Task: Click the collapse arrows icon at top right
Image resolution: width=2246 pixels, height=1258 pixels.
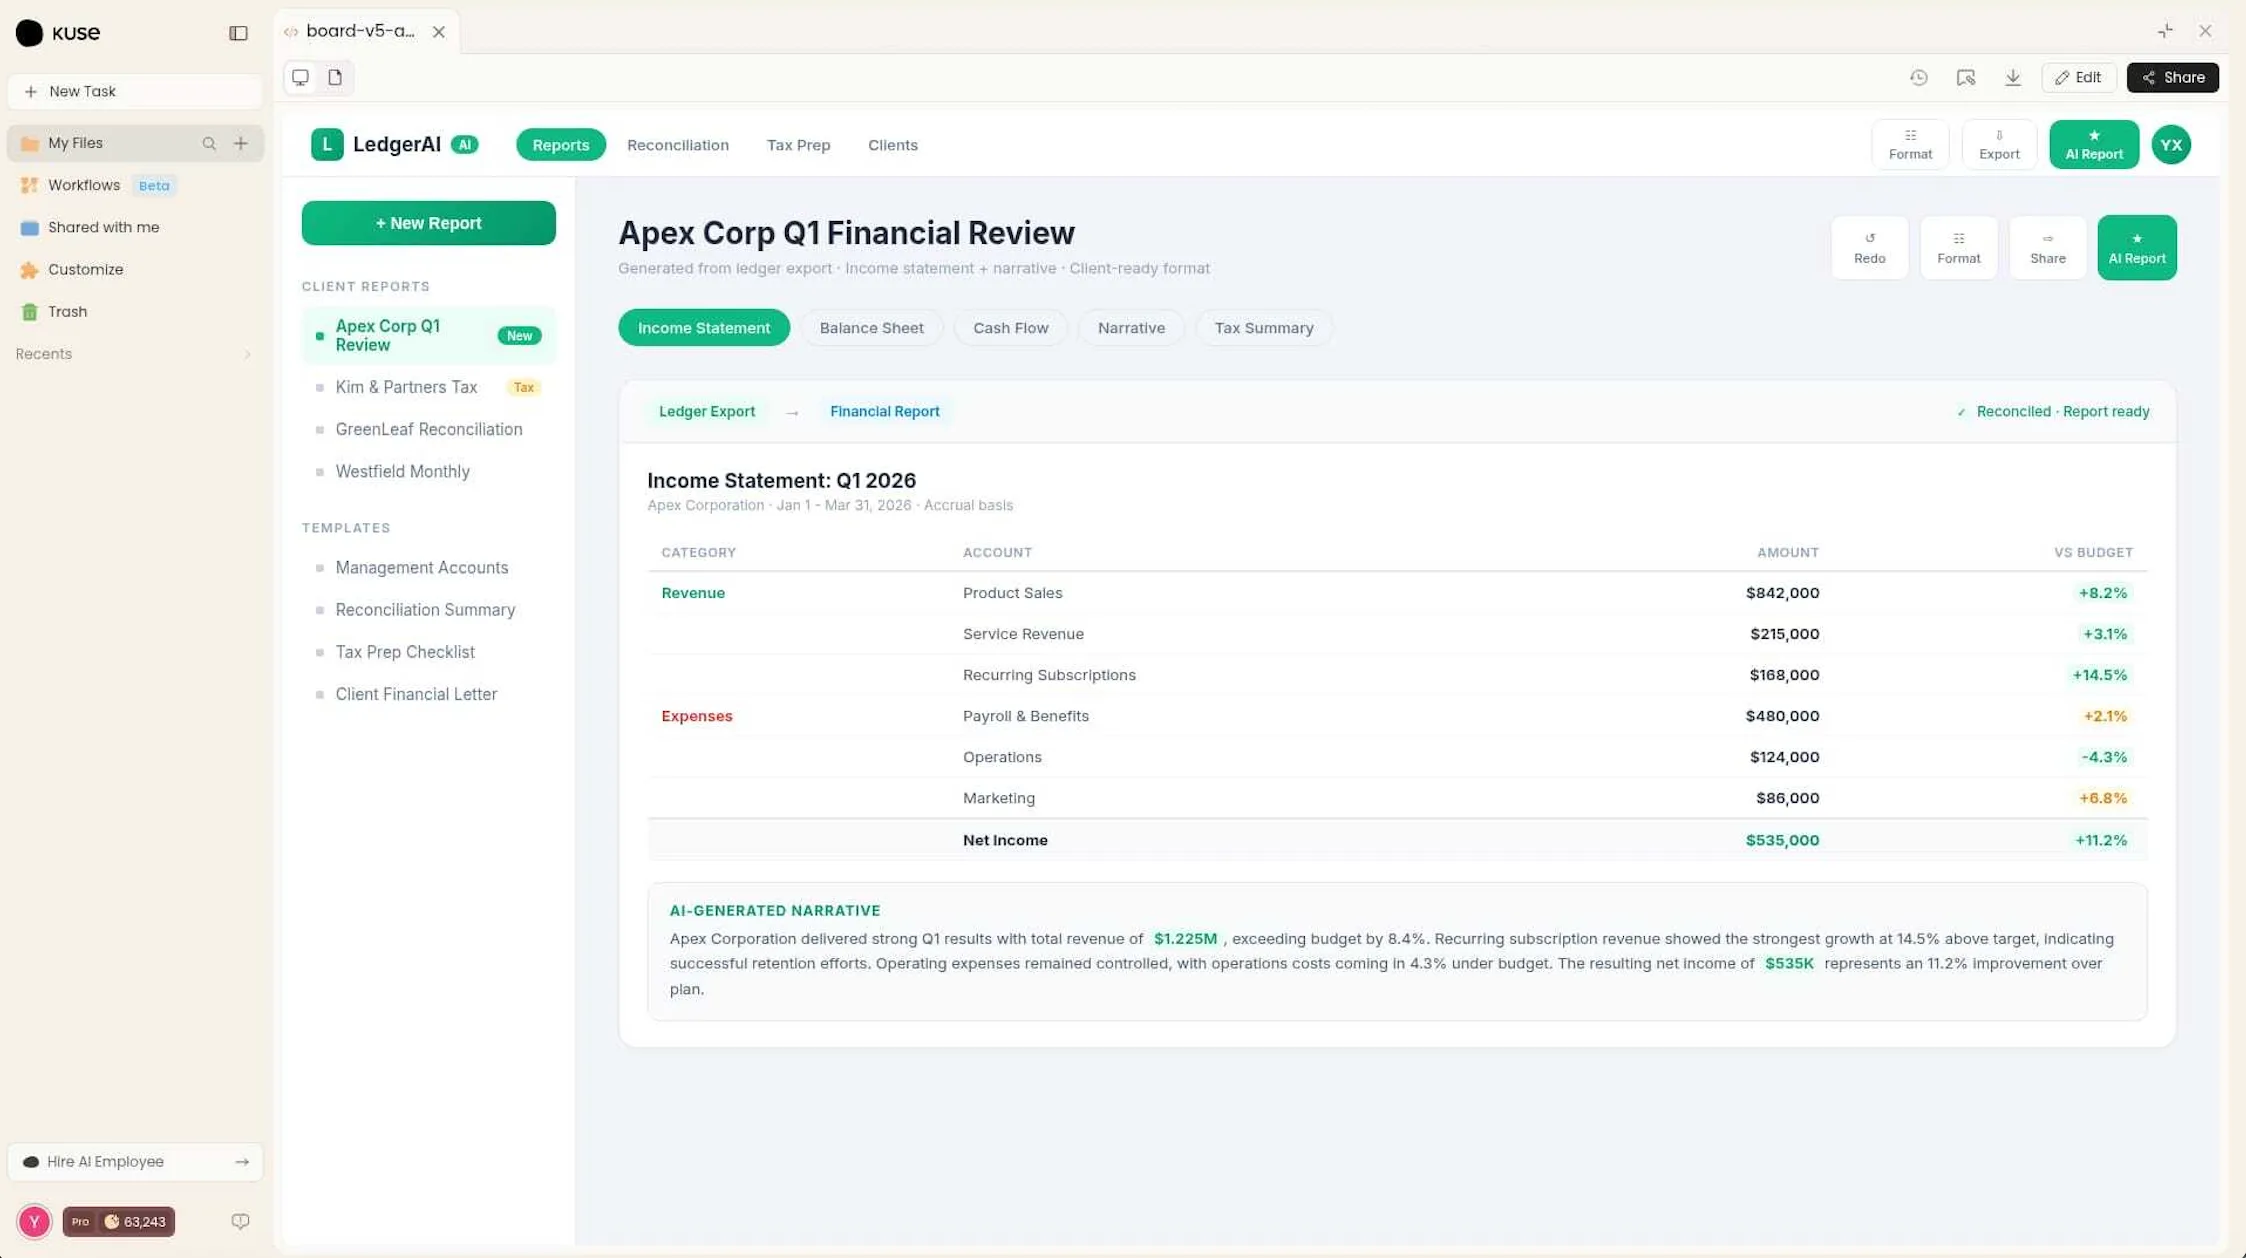Action: pos(2165,31)
